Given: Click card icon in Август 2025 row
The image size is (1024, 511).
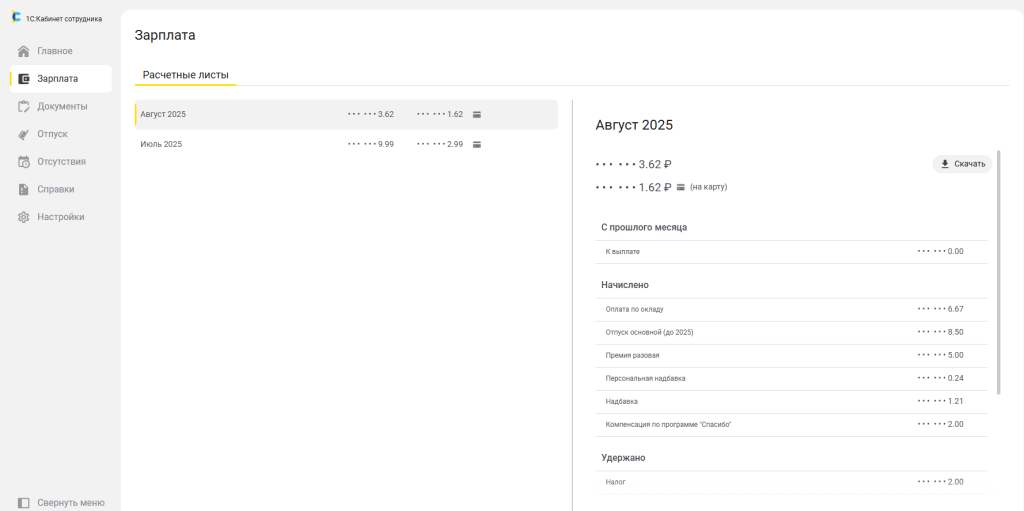Looking at the screenshot, I should coord(477,114).
